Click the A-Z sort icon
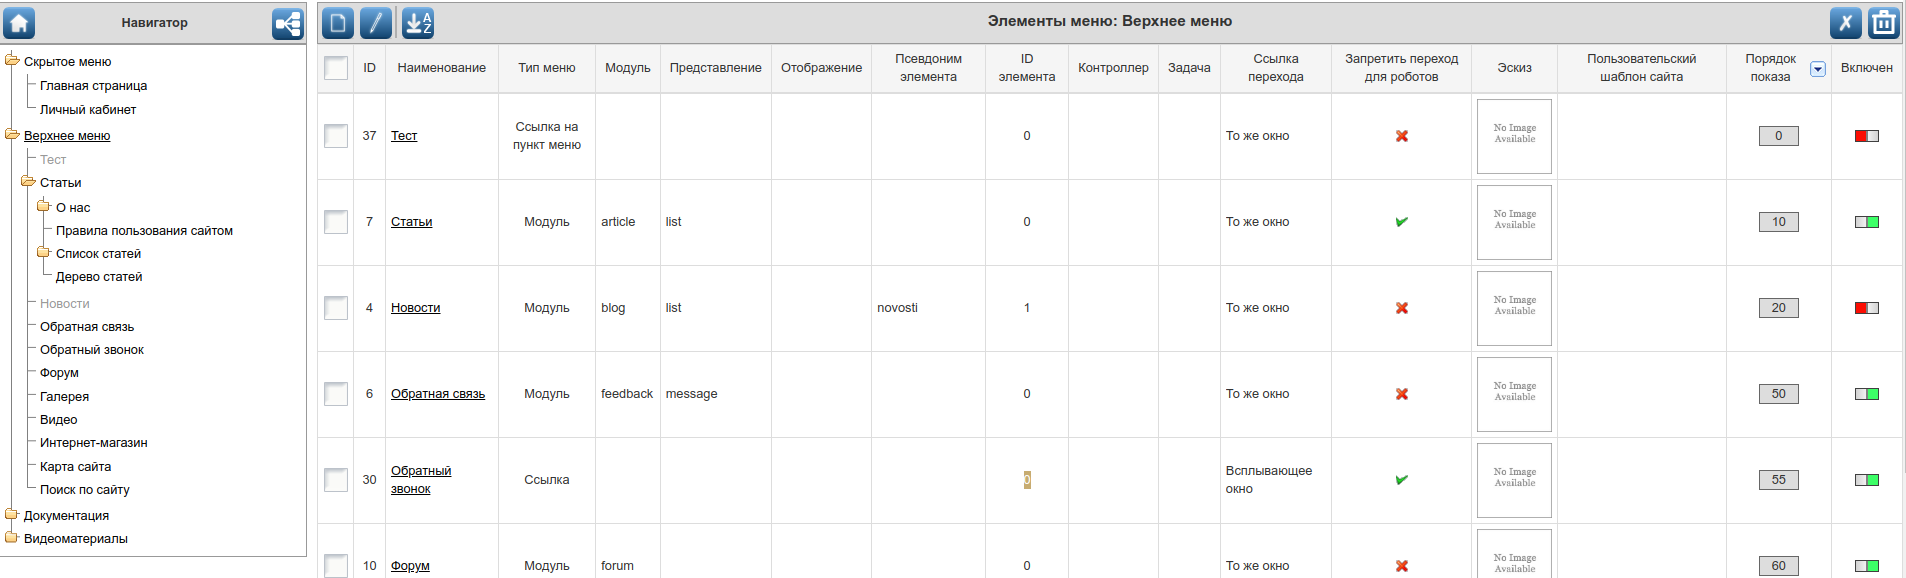The width and height of the screenshot is (1906, 578). tap(418, 23)
